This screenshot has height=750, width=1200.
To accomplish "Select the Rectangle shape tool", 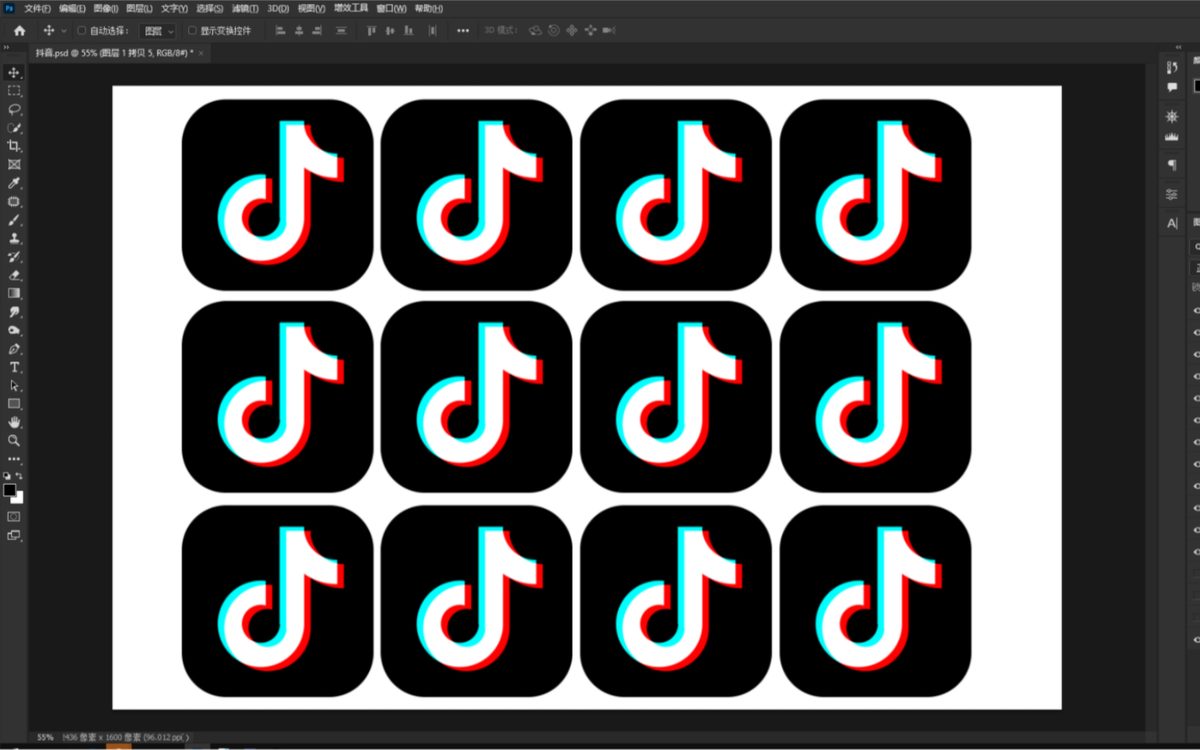I will coord(14,404).
